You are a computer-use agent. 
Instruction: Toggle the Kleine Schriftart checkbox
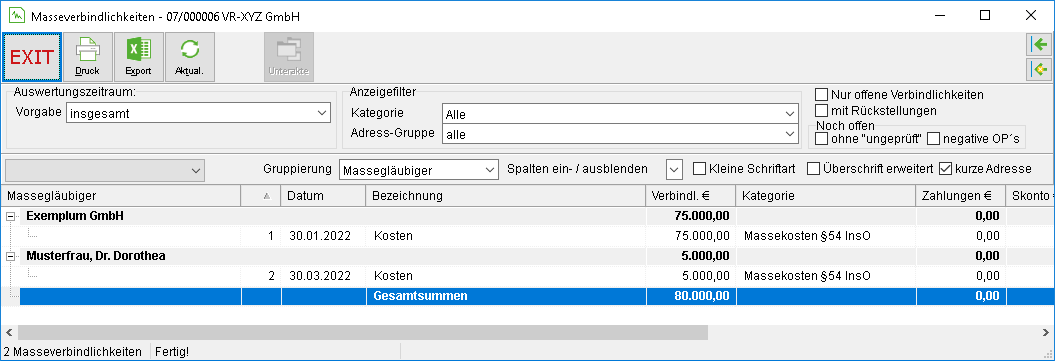[699, 168]
